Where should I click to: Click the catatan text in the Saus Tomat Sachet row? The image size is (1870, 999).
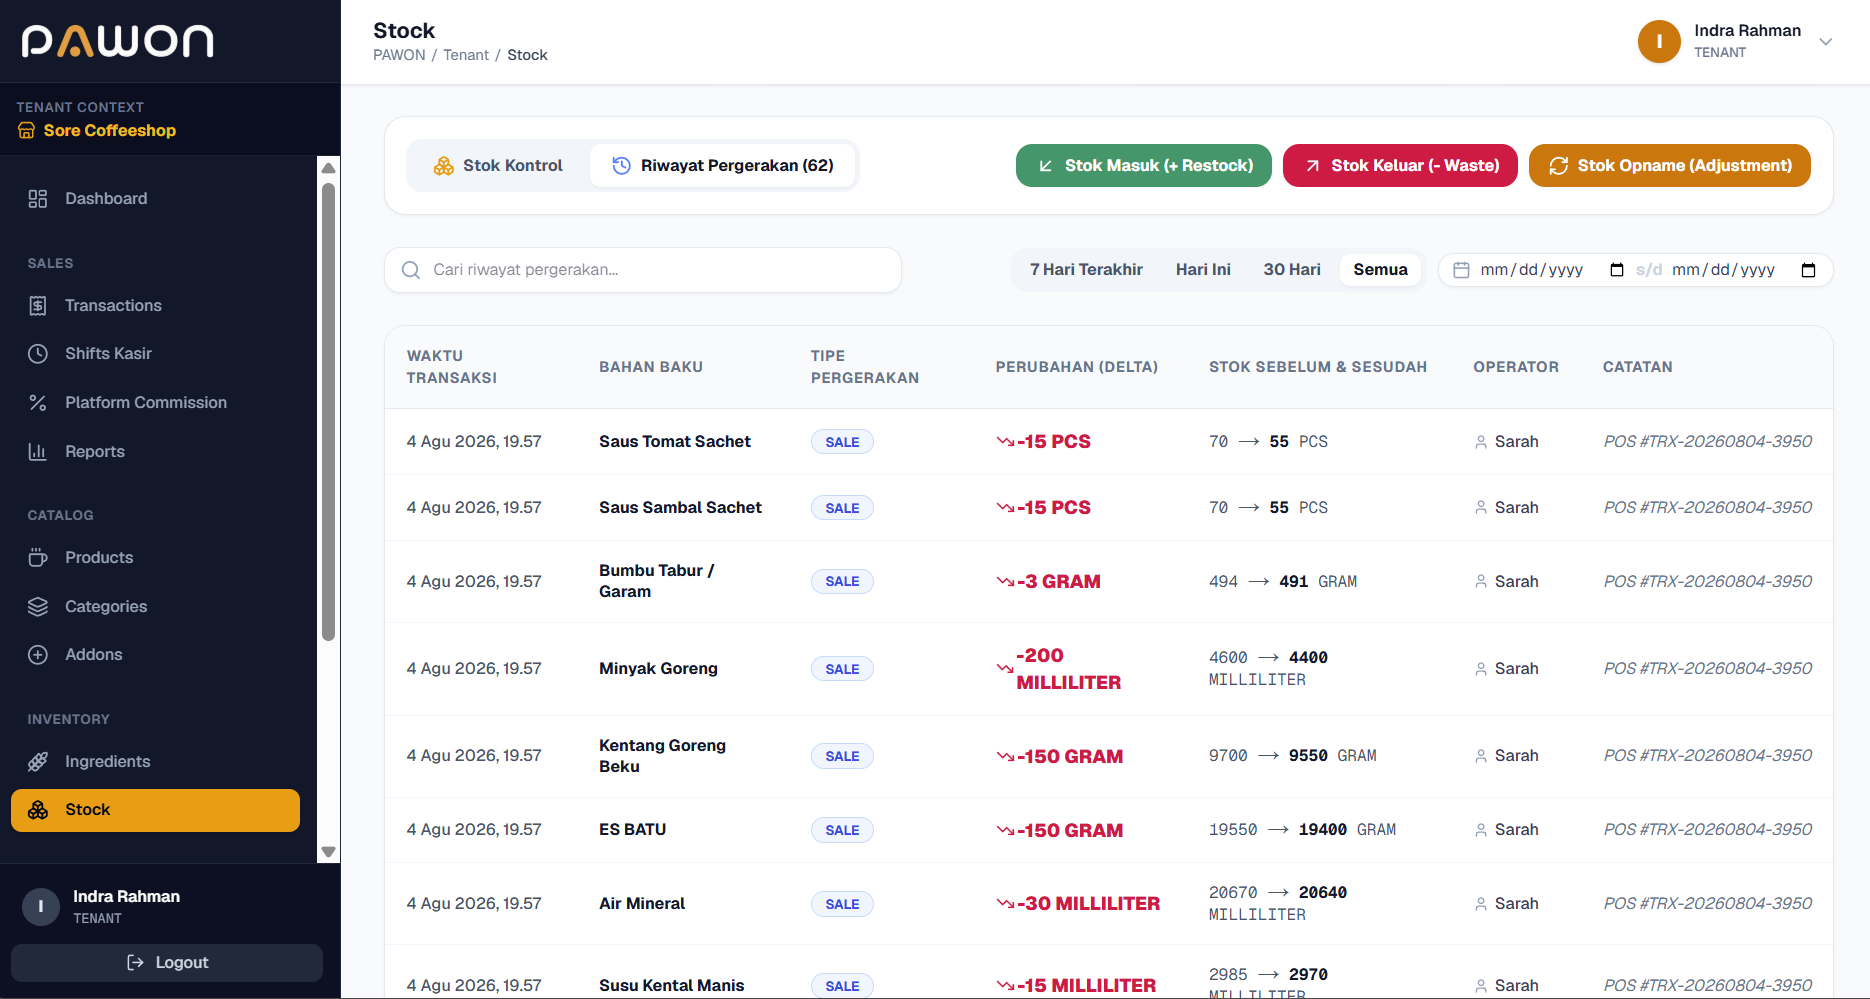[1707, 442]
